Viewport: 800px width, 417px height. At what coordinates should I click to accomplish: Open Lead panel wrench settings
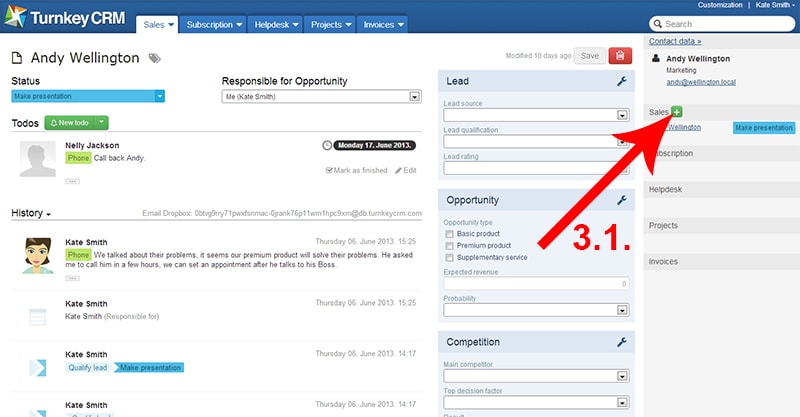(621, 81)
